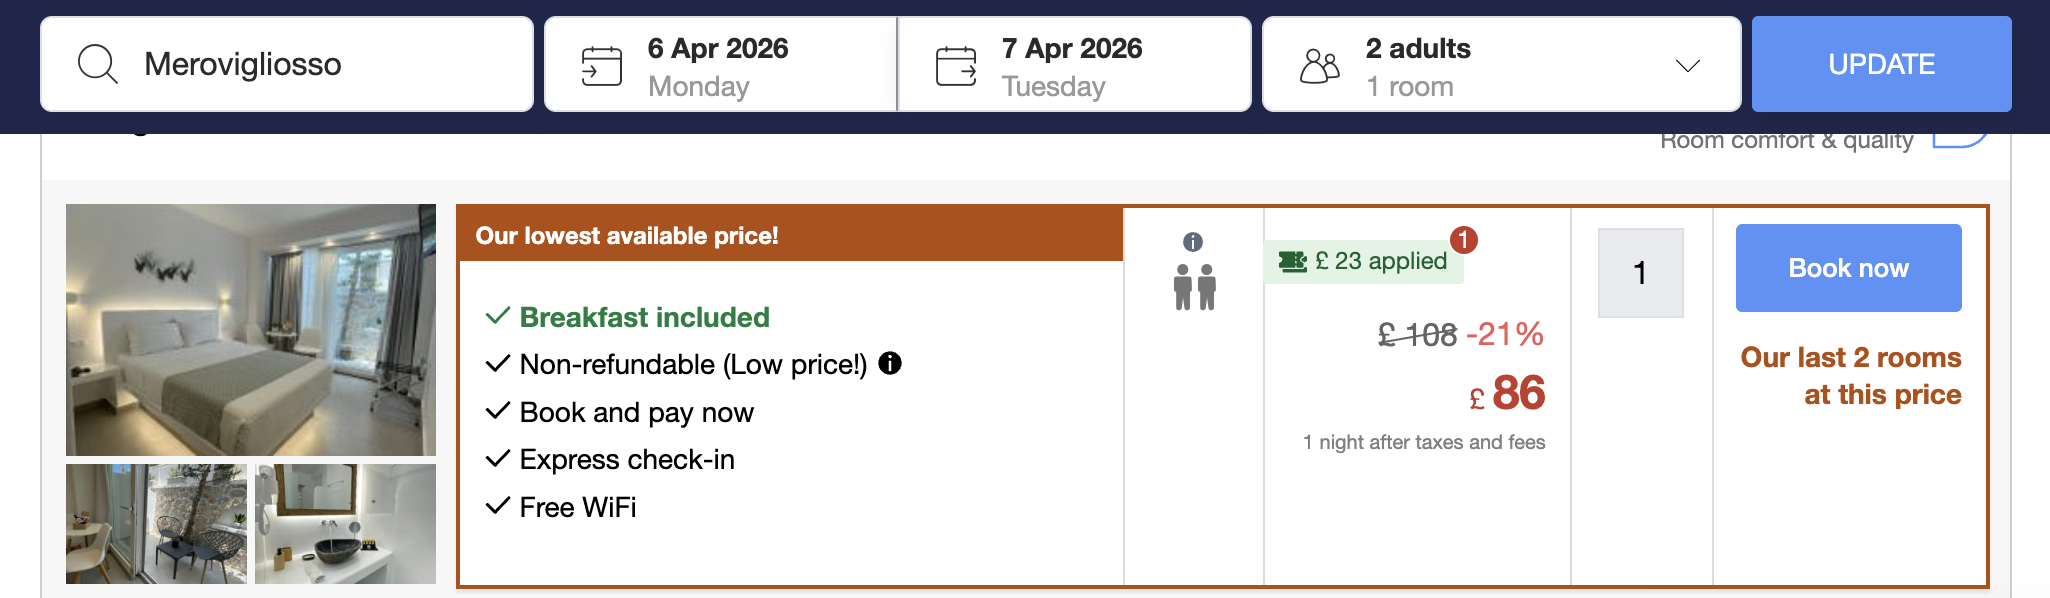Open the room quantity selector showing 1
The image size is (2050, 598).
click(1640, 273)
